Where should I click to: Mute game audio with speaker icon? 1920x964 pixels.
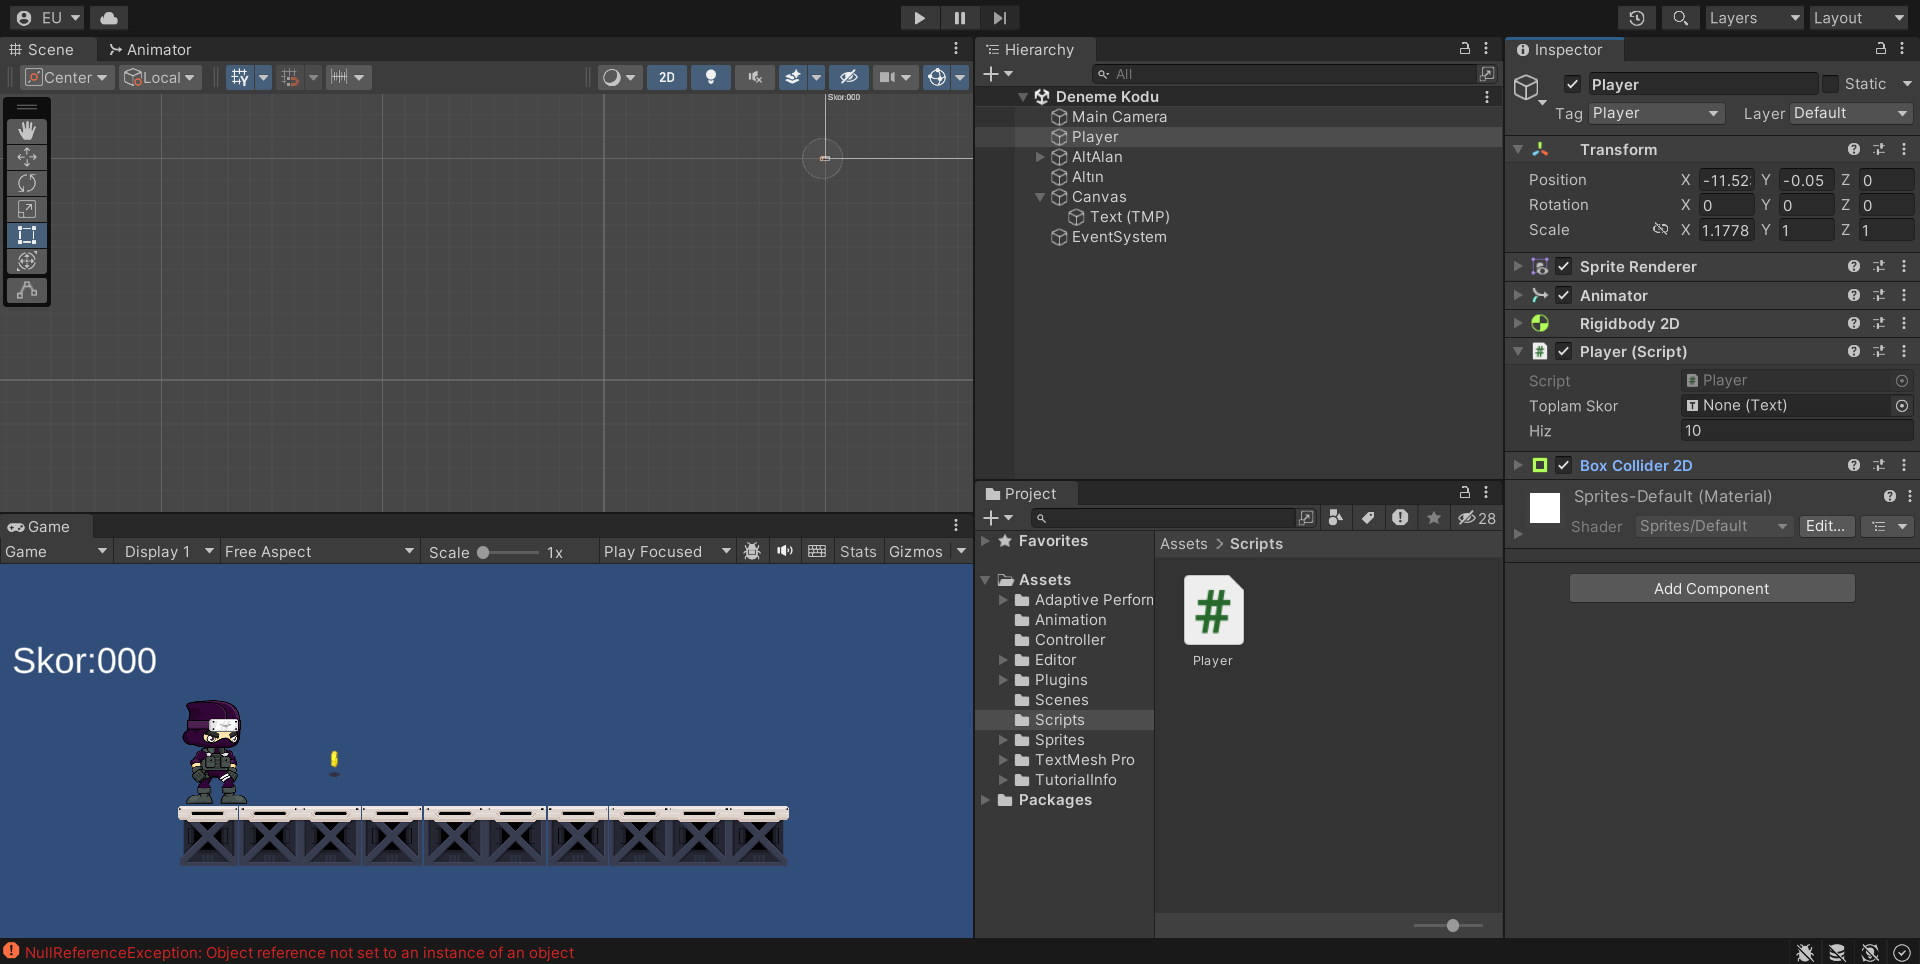[785, 551]
